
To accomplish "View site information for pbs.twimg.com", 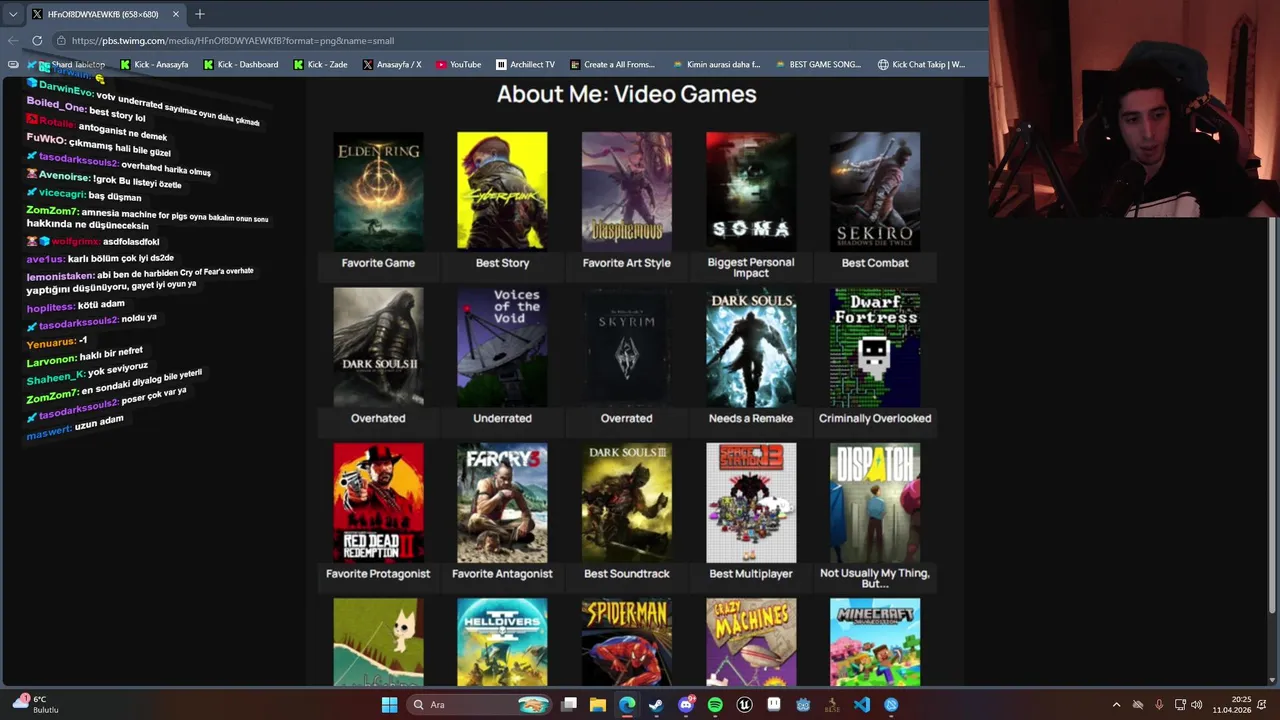I will click(61, 41).
